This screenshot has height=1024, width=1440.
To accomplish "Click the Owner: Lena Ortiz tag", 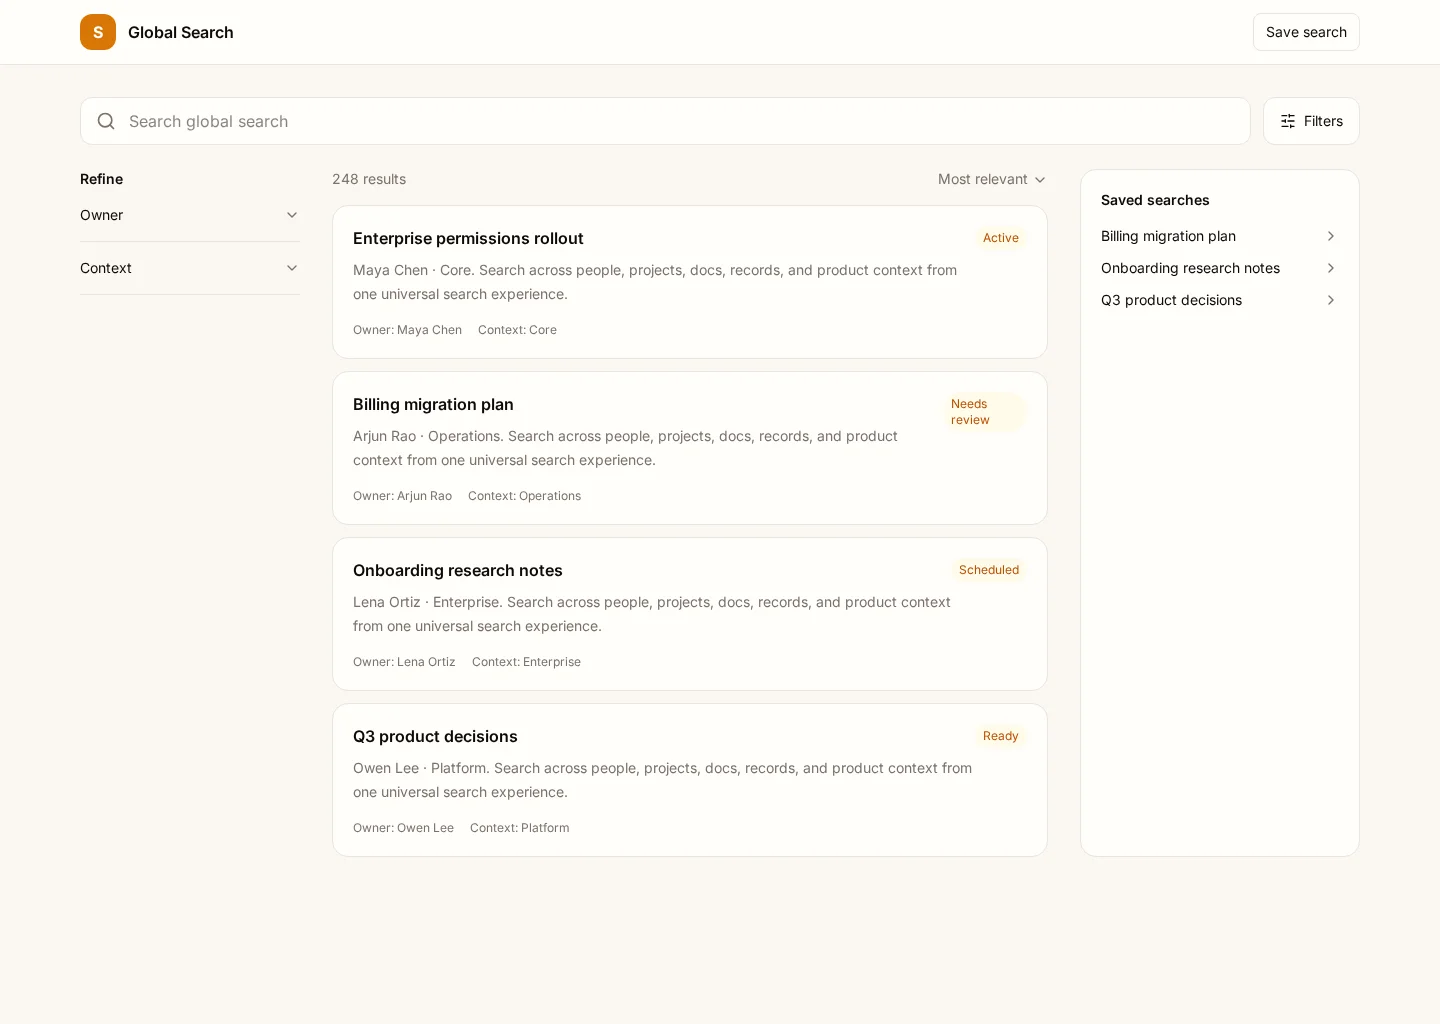I will [x=404, y=662].
